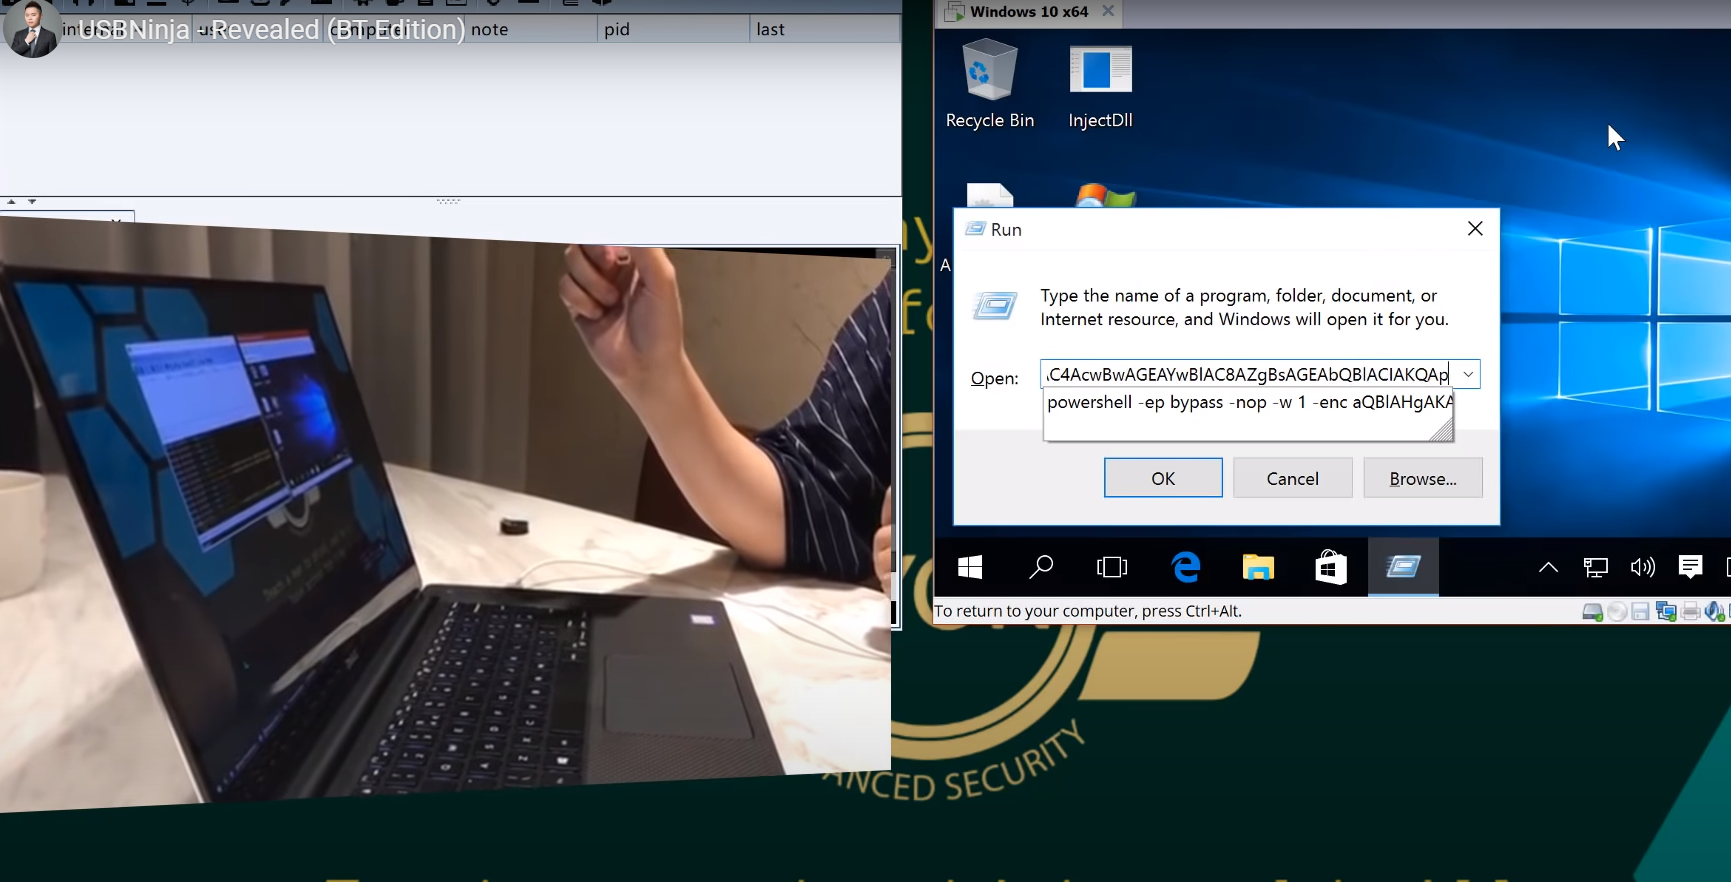Click the VMware floppy drive status icon
This screenshot has width=1731, height=882.
tap(1640, 611)
